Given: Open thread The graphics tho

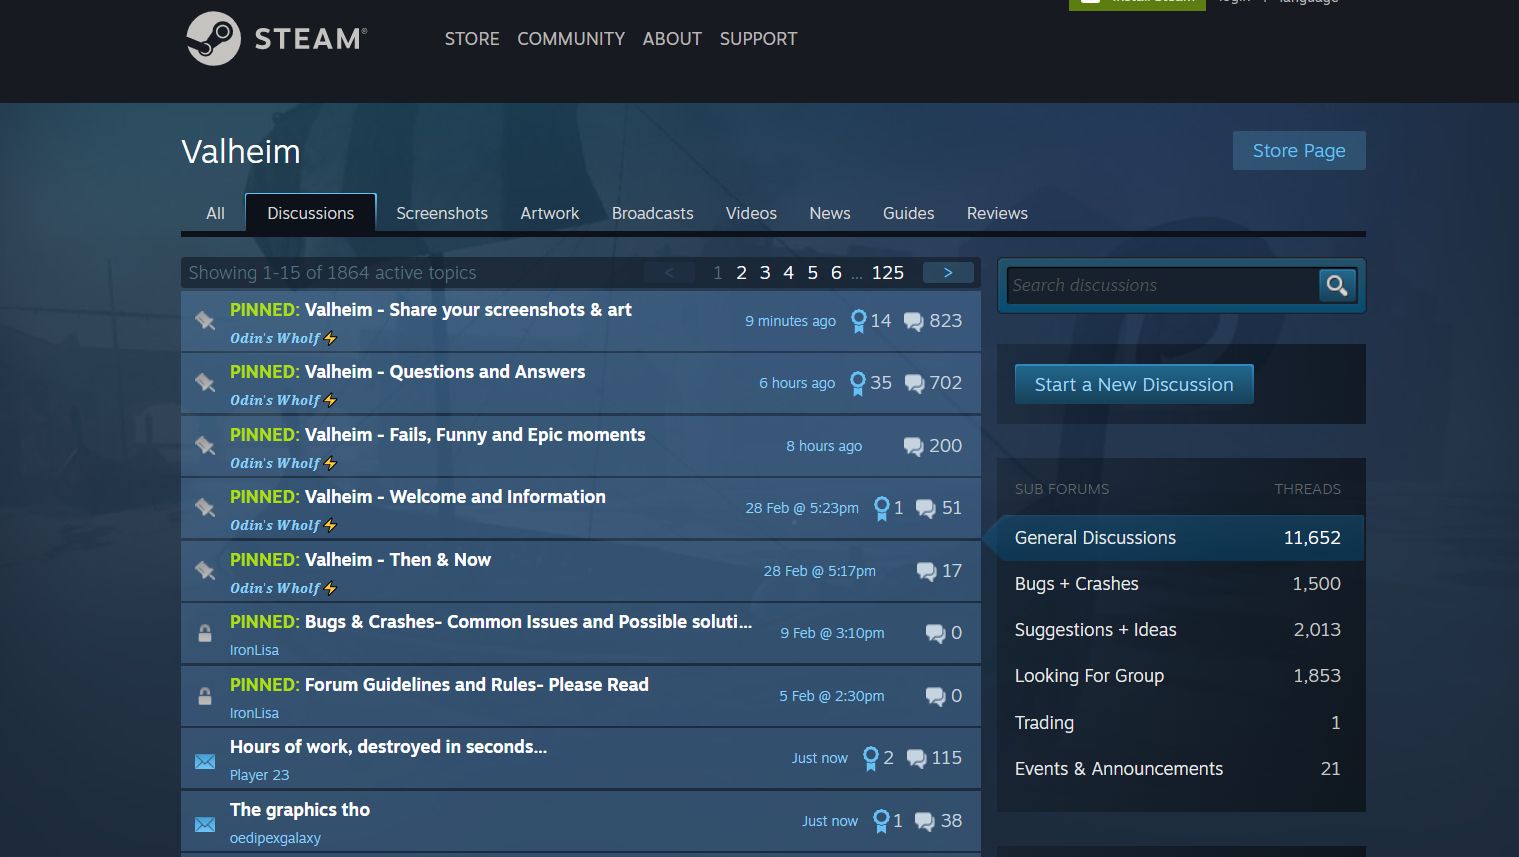Looking at the screenshot, I should 300,810.
